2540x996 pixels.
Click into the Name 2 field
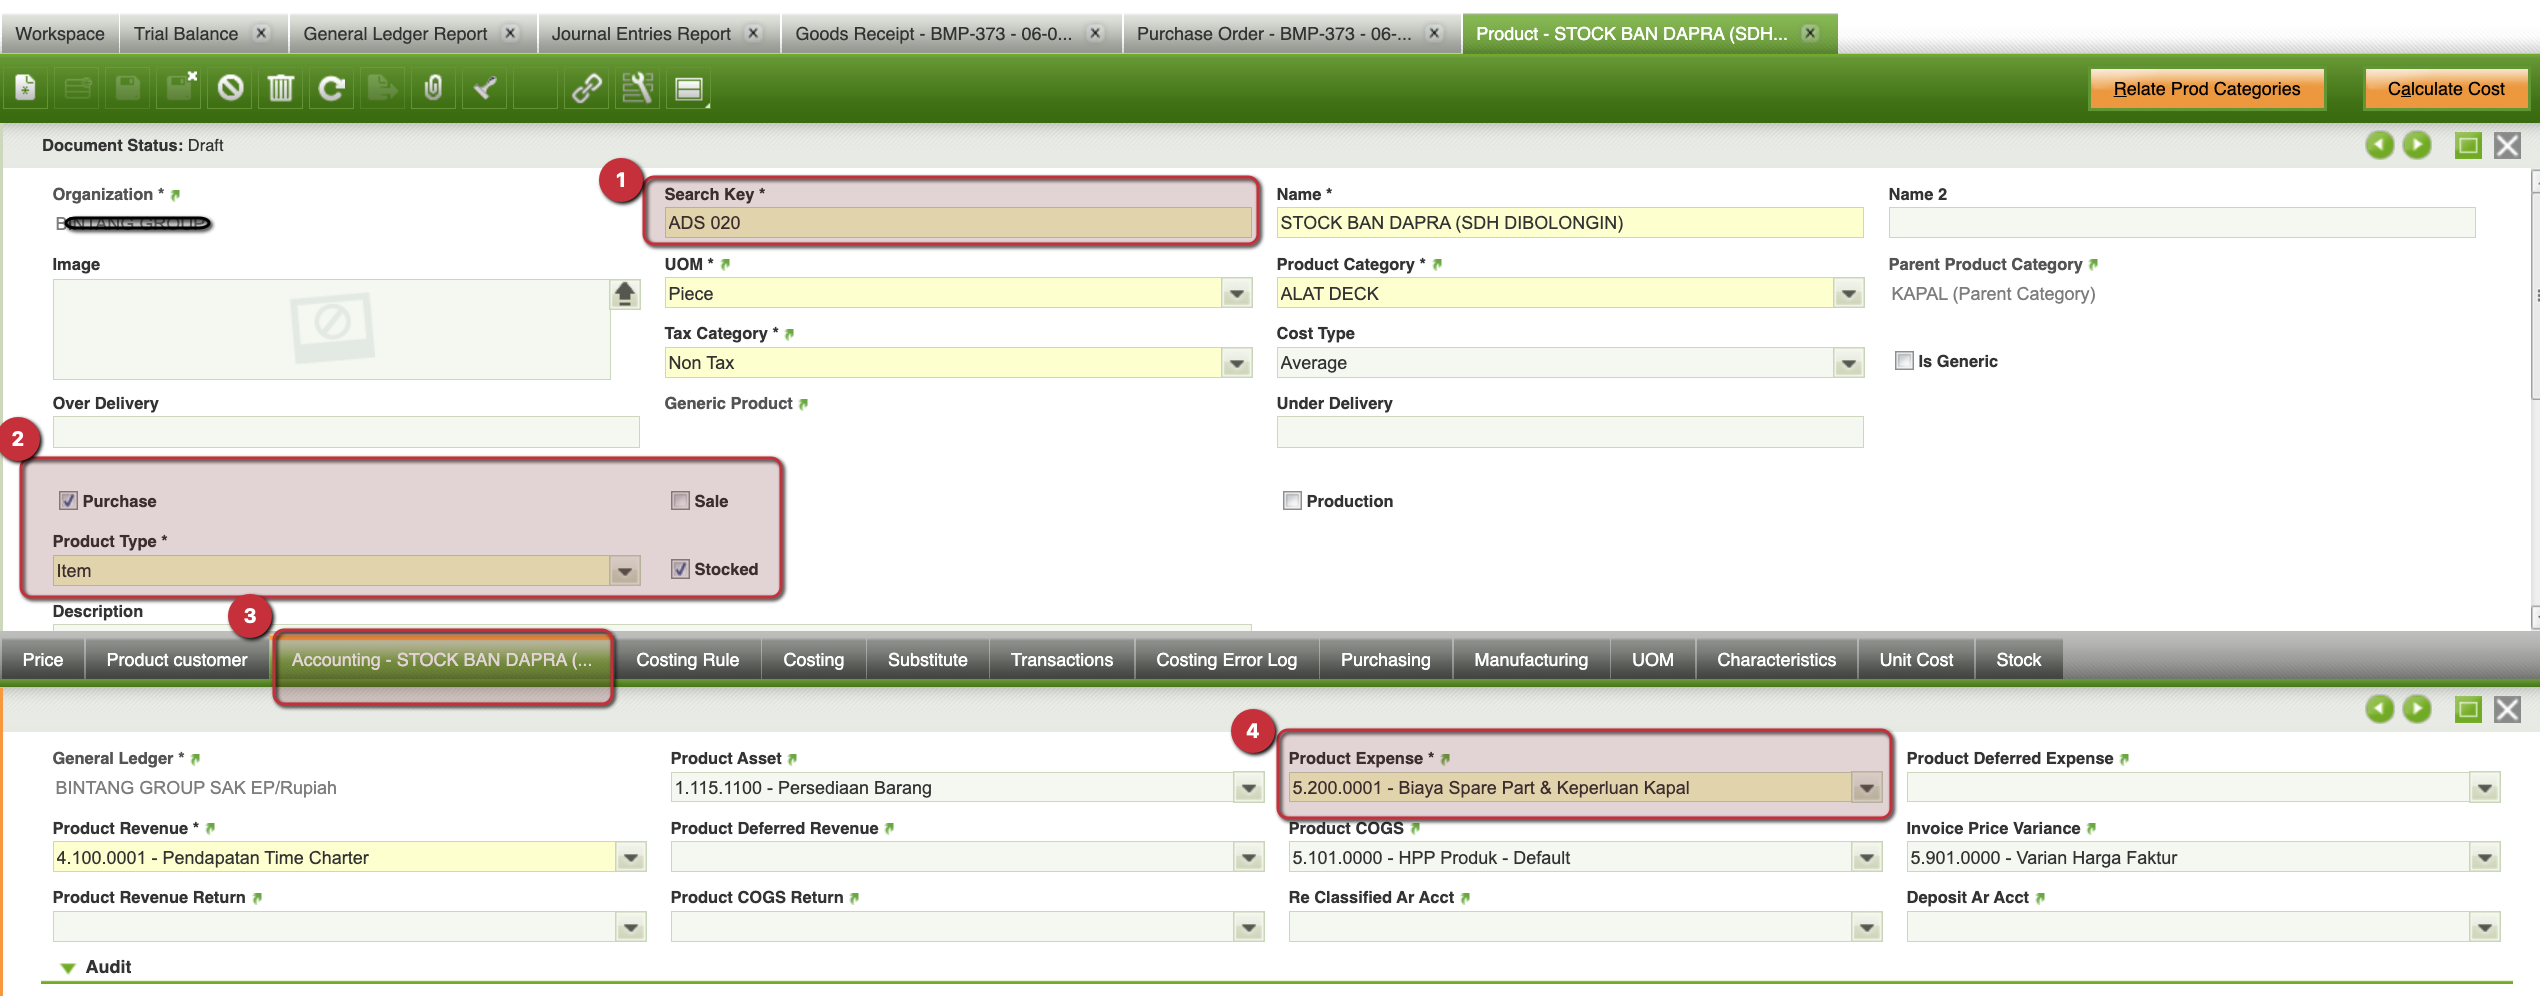coord(2181,223)
